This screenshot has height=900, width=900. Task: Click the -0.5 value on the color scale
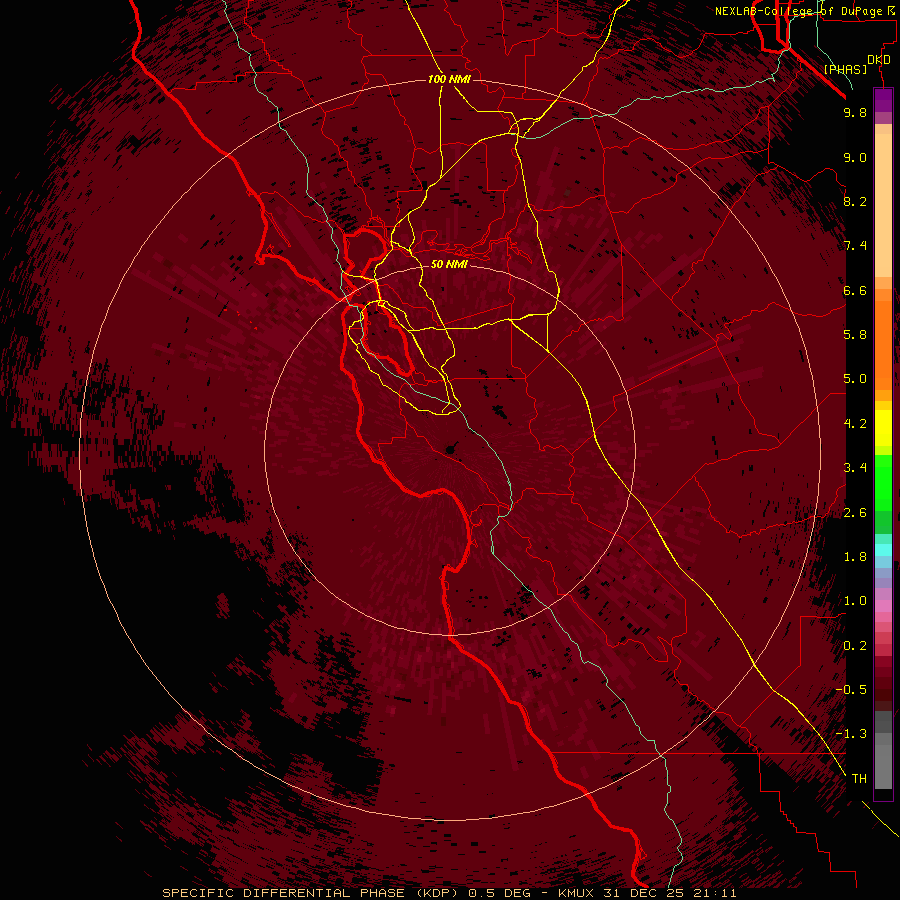click(851, 690)
